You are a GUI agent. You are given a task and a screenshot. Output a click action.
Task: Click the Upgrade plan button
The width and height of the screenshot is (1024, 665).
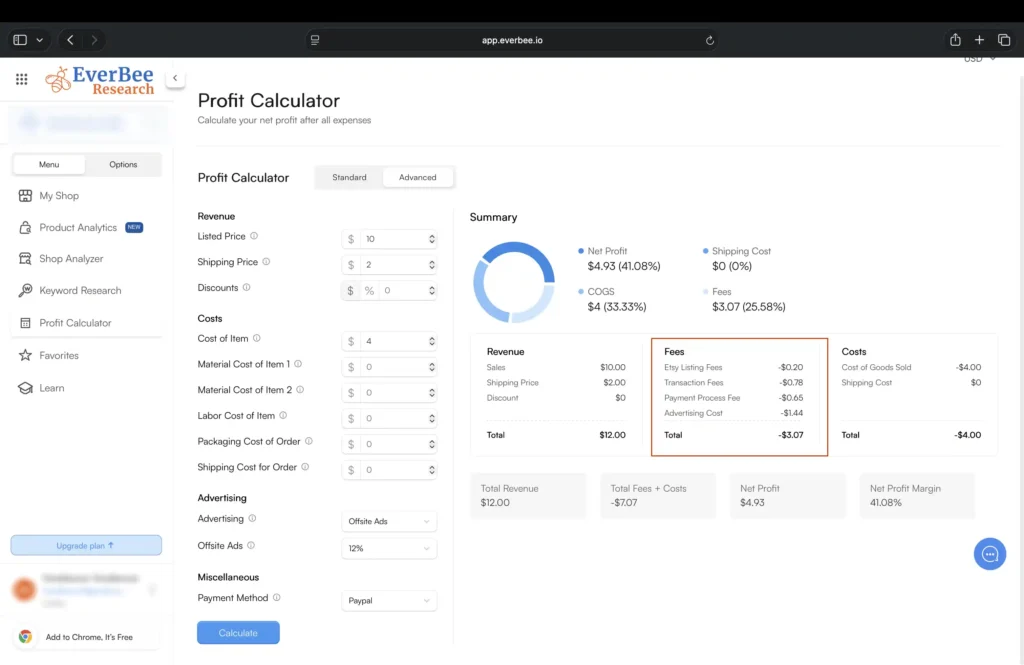tap(86, 545)
